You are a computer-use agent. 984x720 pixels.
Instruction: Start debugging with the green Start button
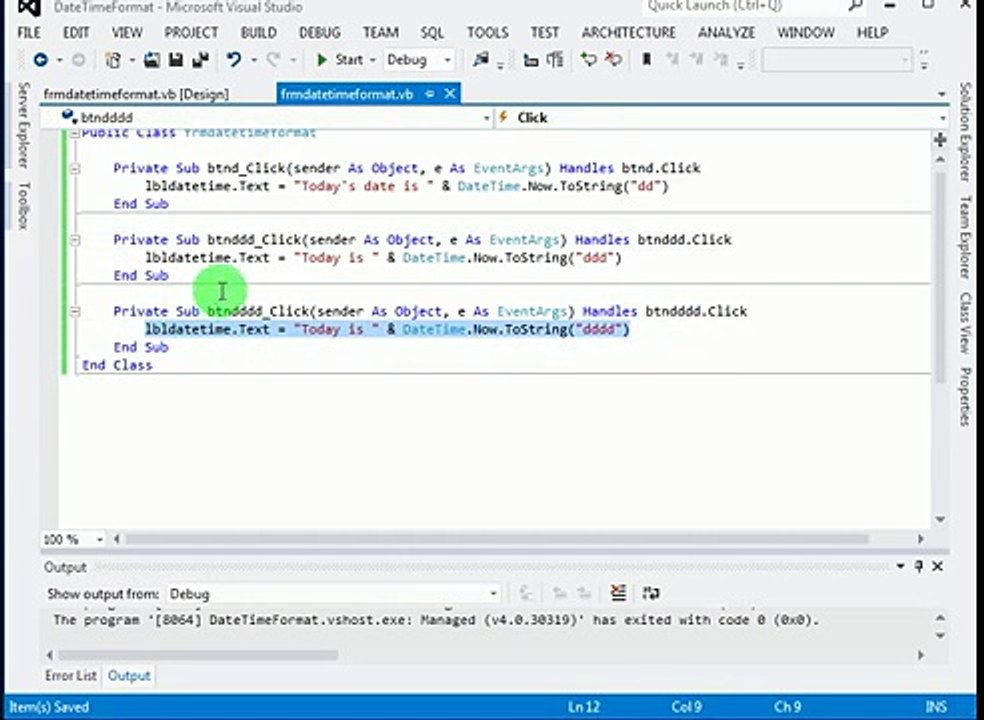[340, 60]
